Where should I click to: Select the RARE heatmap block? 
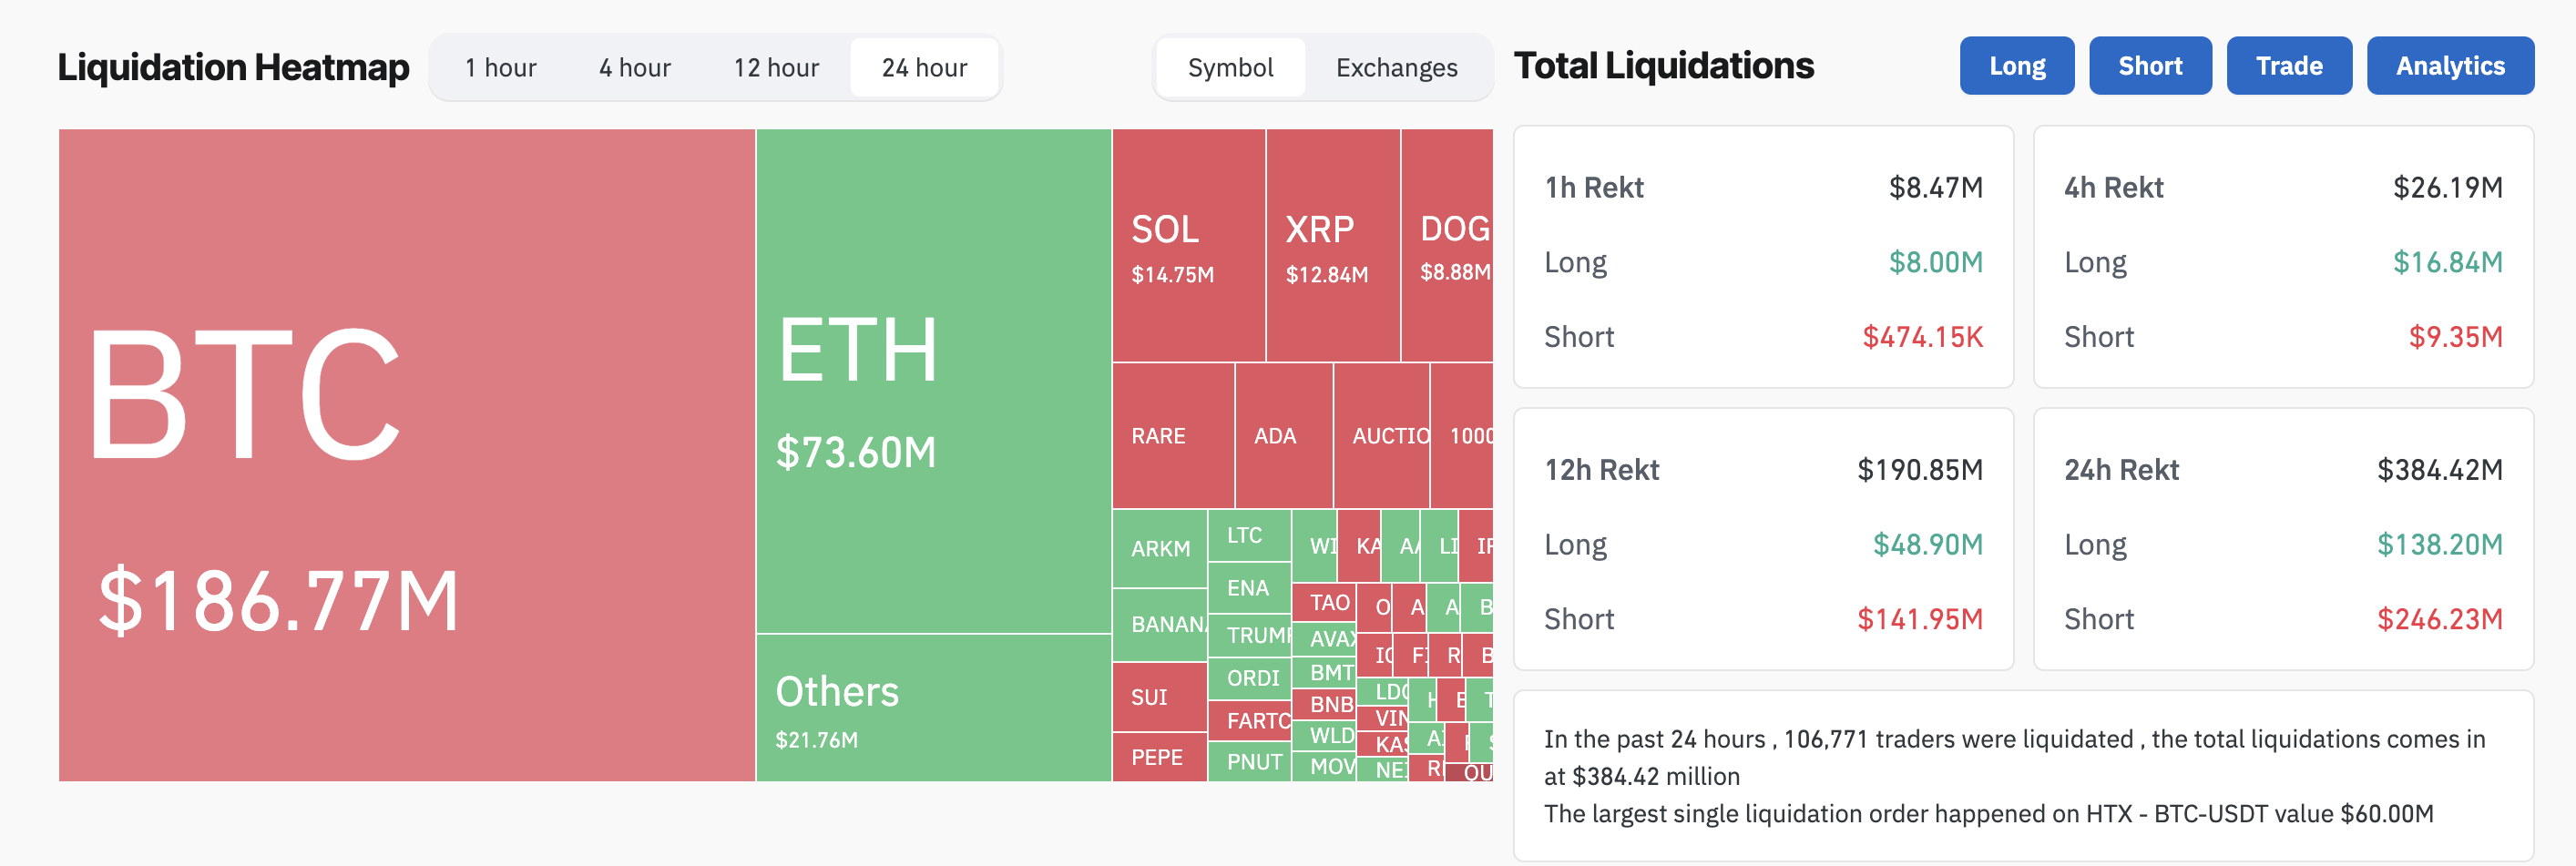(x=1172, y=436)
